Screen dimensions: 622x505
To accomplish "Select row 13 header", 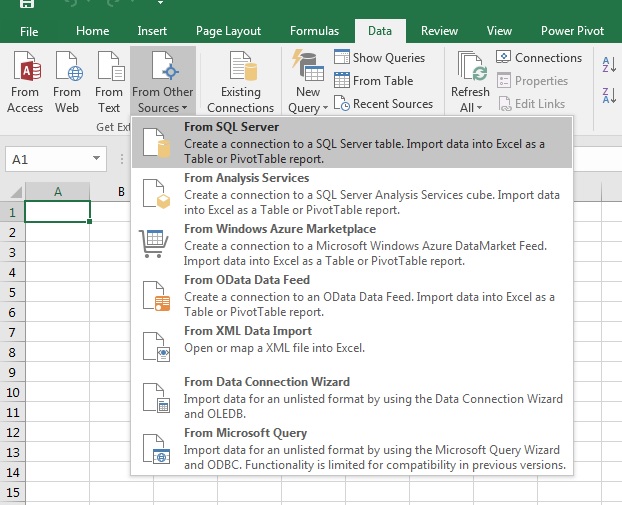I will click(x=12, y=452).
